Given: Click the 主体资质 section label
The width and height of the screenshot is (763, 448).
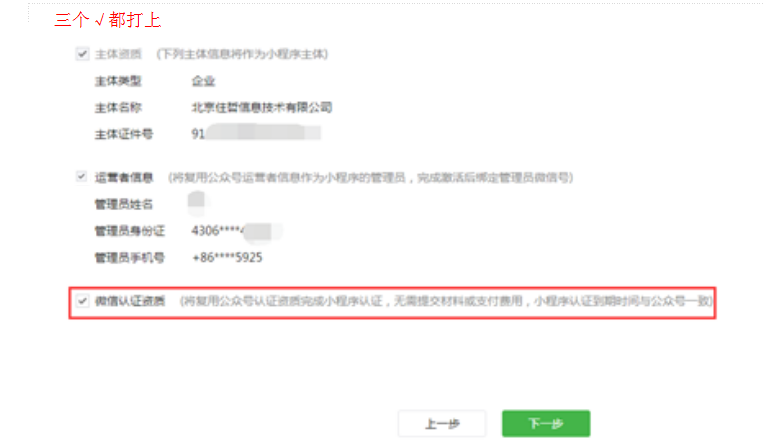Looking at the screenshot, I should 118,54.
